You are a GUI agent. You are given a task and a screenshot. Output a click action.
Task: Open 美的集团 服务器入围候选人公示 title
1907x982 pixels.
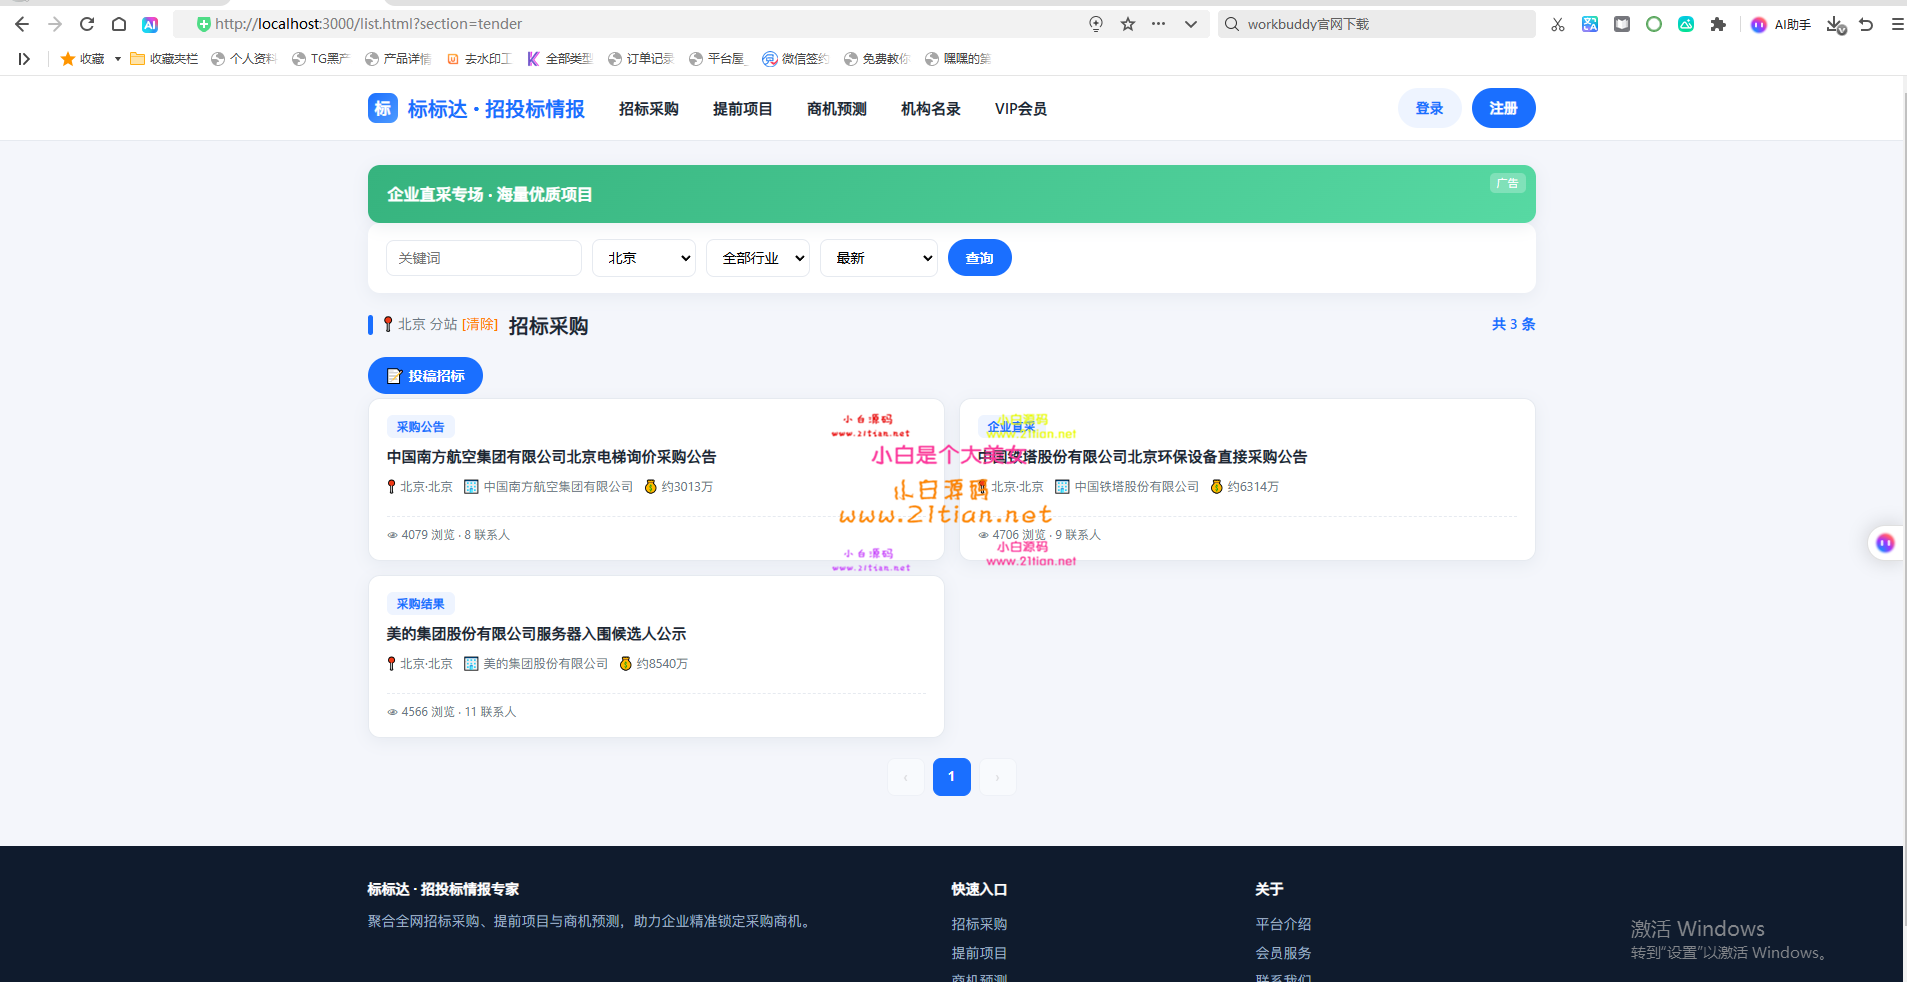click(x=536, y=634)
